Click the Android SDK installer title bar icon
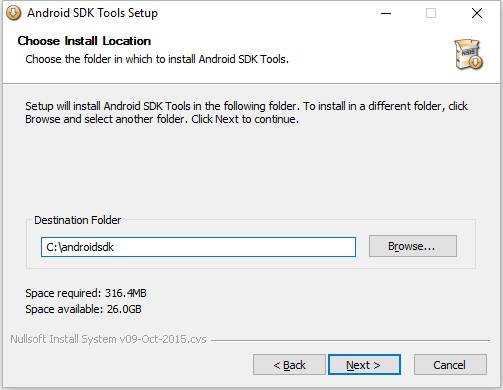Viewport: 503px width, 390px height. pos(14,13)
